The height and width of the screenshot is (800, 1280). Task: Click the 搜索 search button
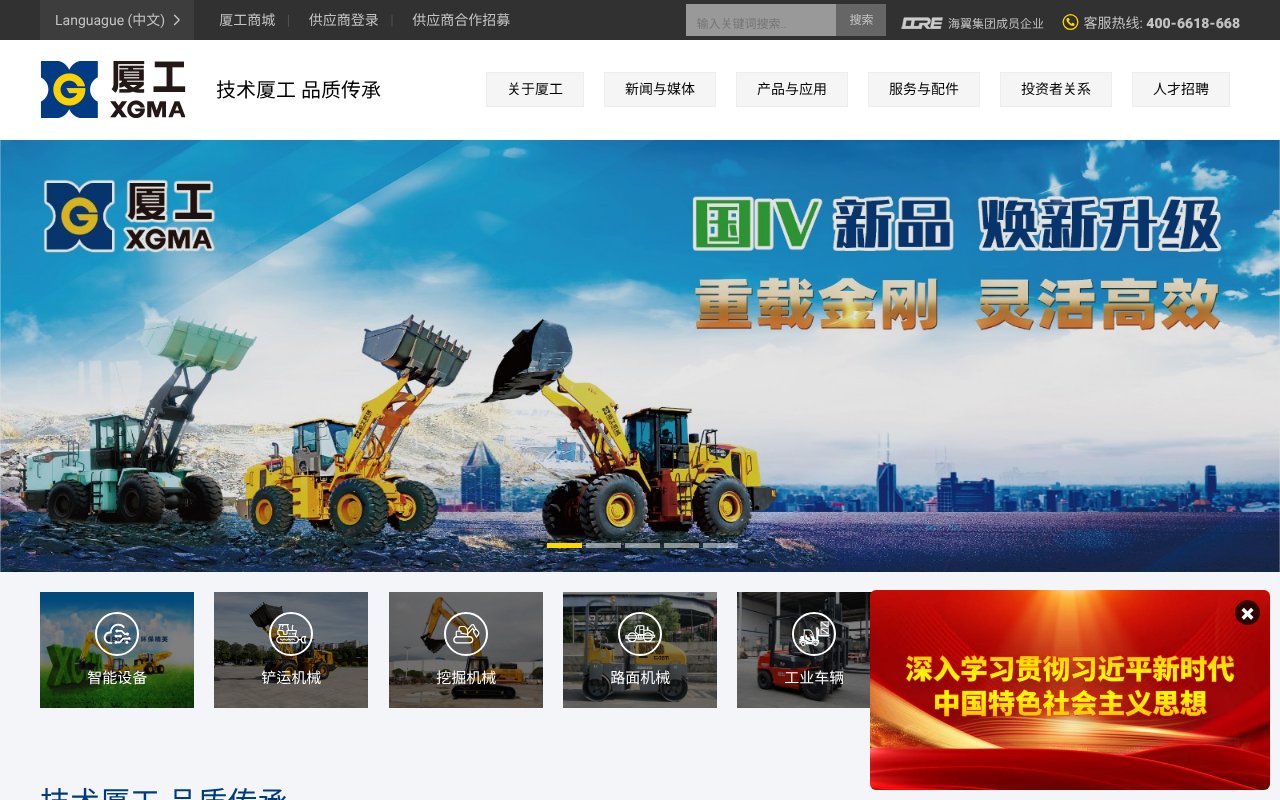(x=861, y=20)
